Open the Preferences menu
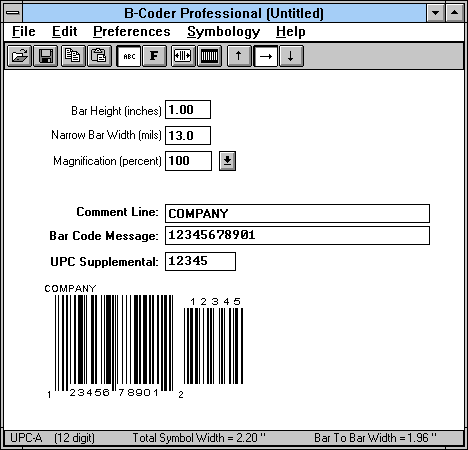The image size is (468, 450). pyautogui.click(x=132, y=32)
